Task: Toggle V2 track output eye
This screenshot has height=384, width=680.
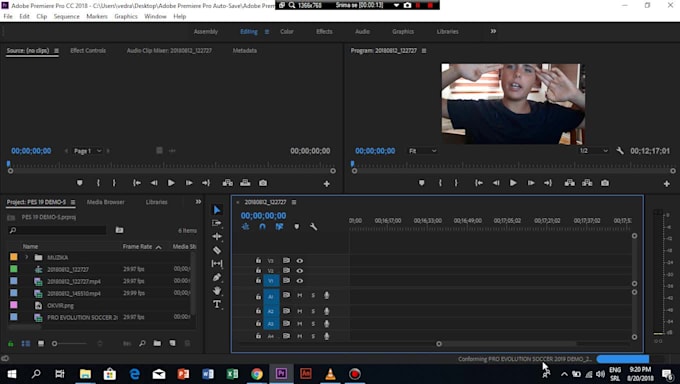Action: coord(300,270)
